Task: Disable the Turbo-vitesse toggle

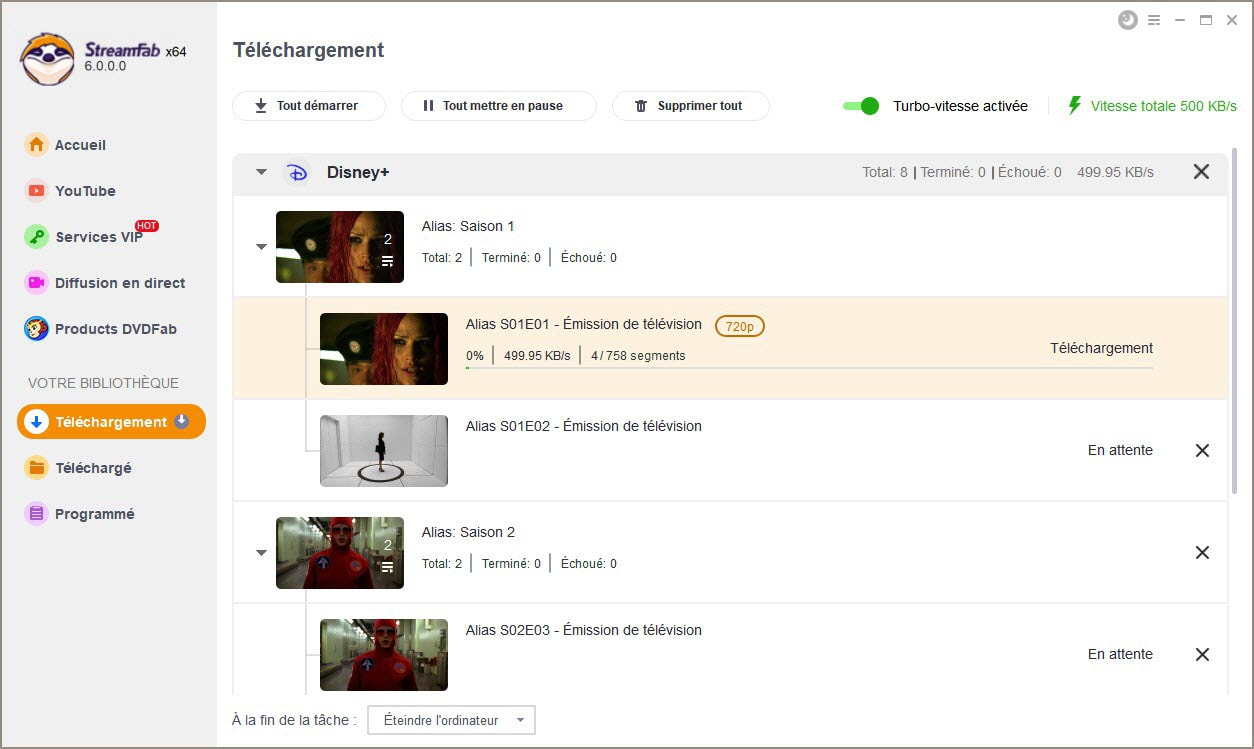Action: (861, 106)
